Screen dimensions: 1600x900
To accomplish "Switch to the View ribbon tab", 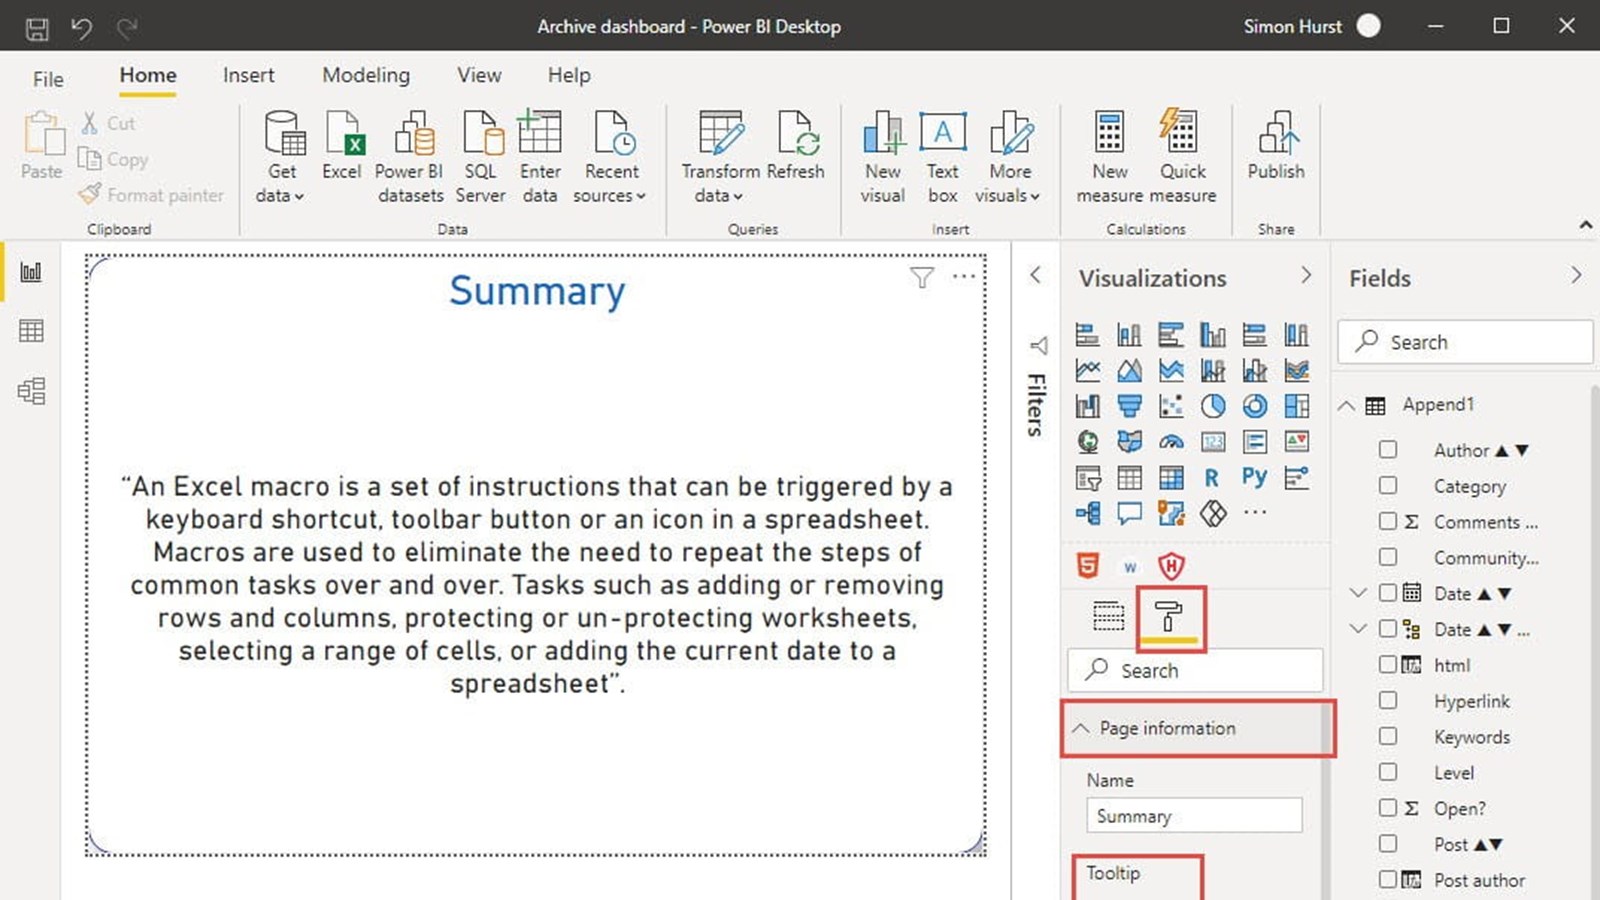I will pyautogui.click(x=479, y=76).
